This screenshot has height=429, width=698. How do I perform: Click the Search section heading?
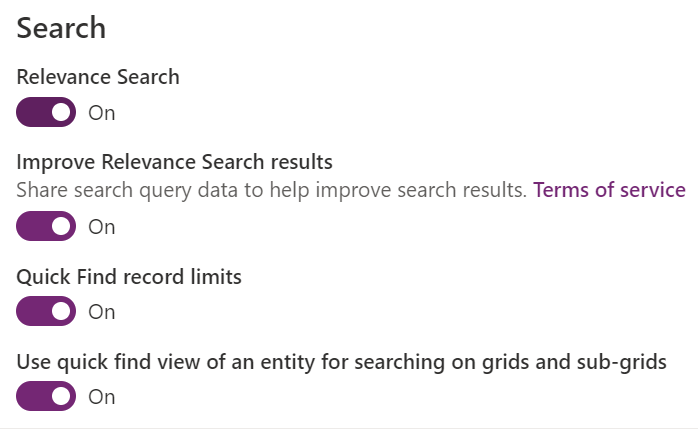point(61,28)
